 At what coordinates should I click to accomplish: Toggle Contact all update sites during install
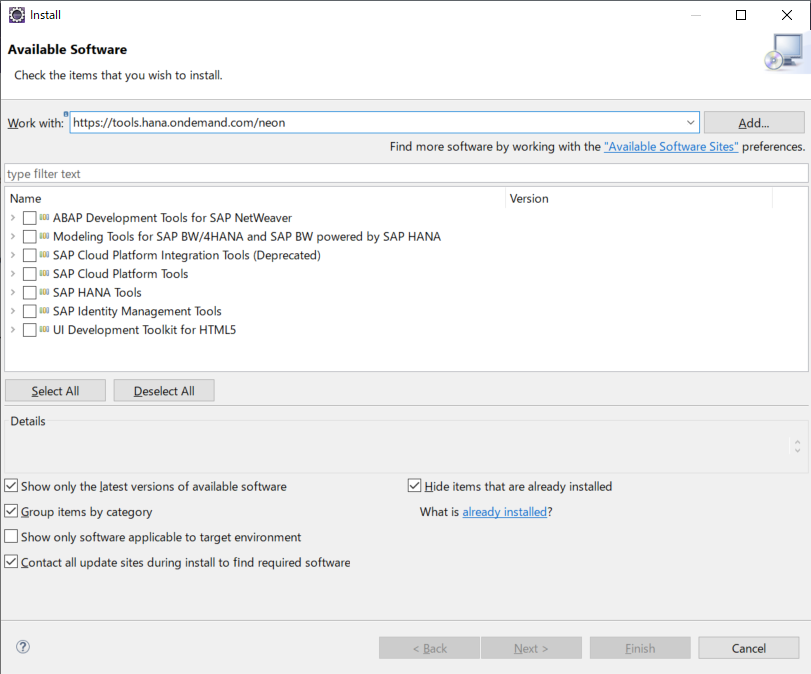pos(11,562)
